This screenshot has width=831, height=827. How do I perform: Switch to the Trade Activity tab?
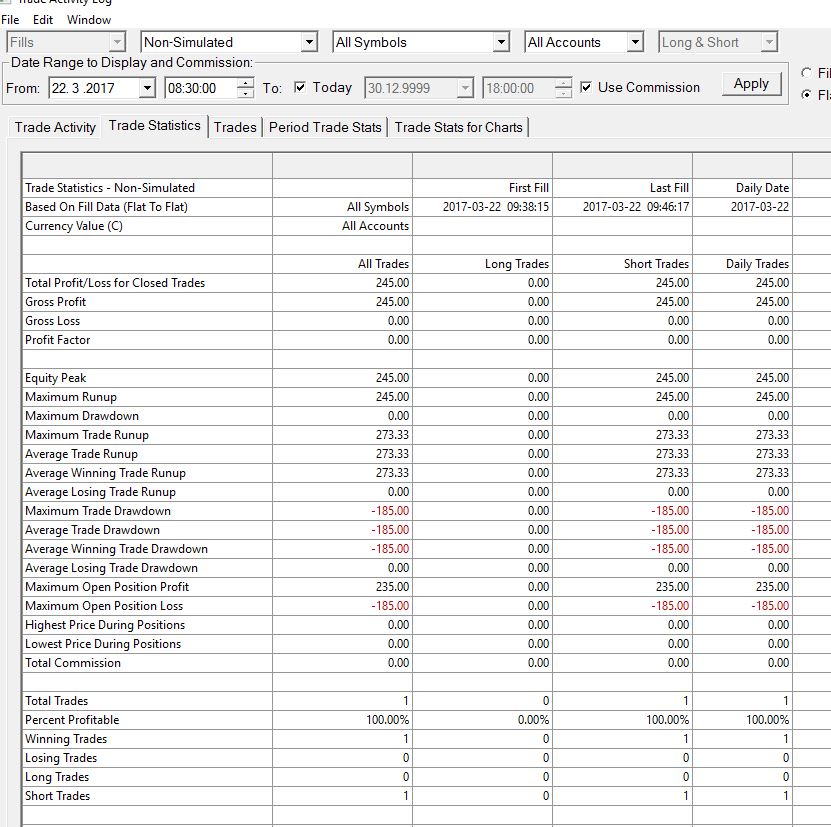coord(55,127)
